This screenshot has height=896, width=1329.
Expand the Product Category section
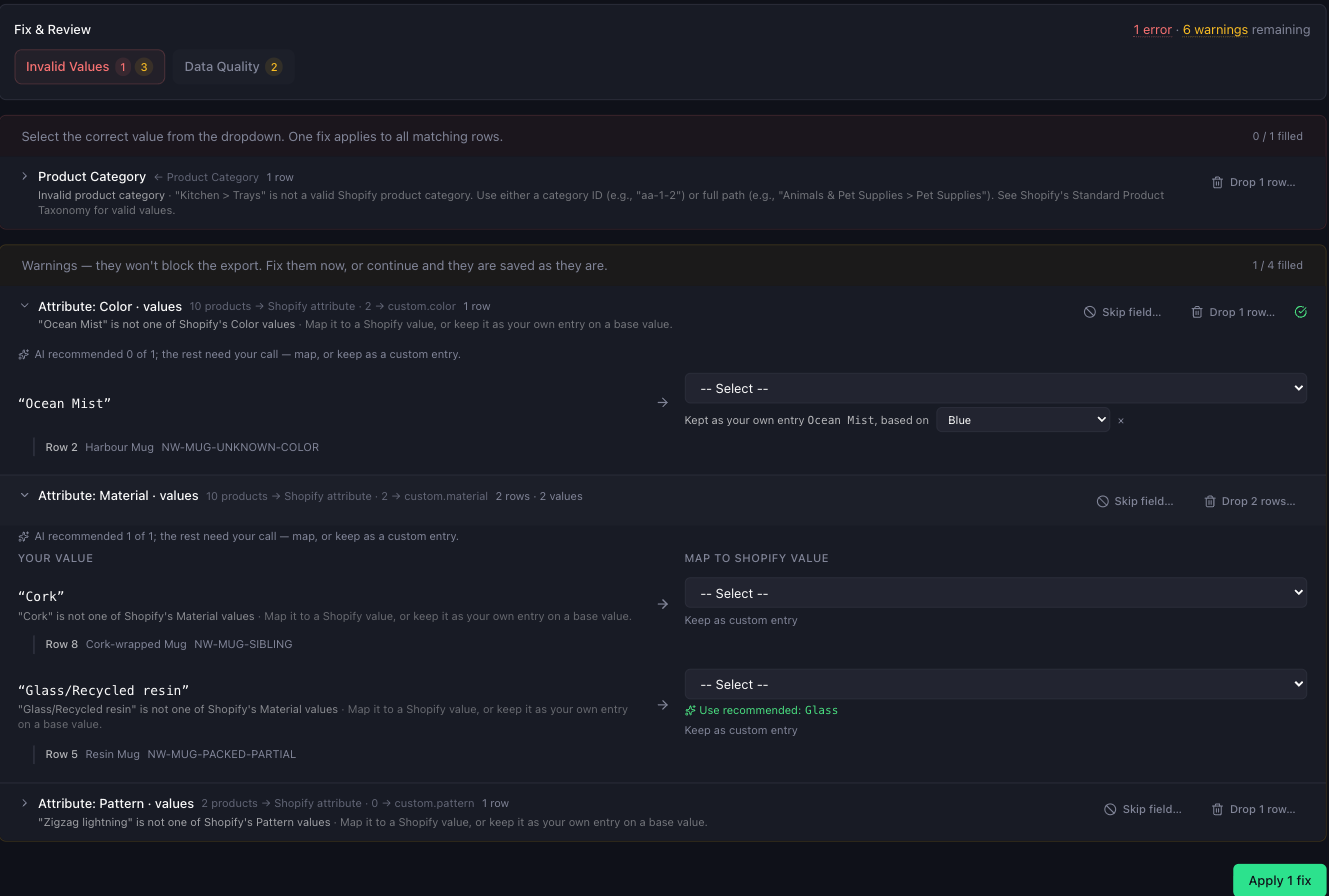tap(25, 176)
